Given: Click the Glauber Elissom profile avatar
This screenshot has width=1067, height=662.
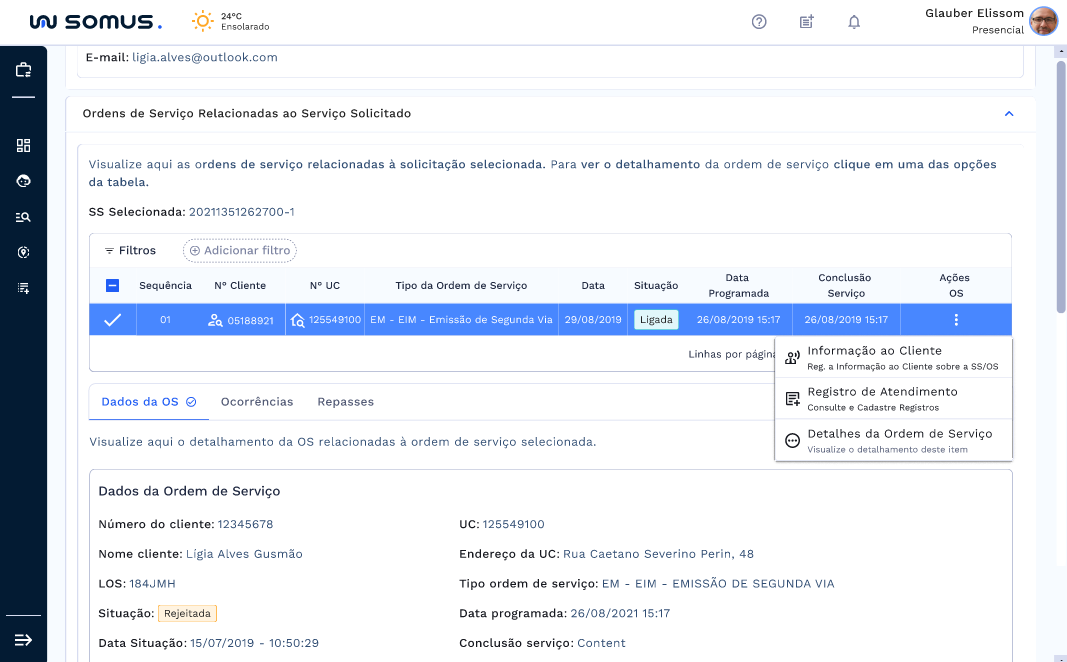Looking at the screenshot, I should pos(1043,22).
